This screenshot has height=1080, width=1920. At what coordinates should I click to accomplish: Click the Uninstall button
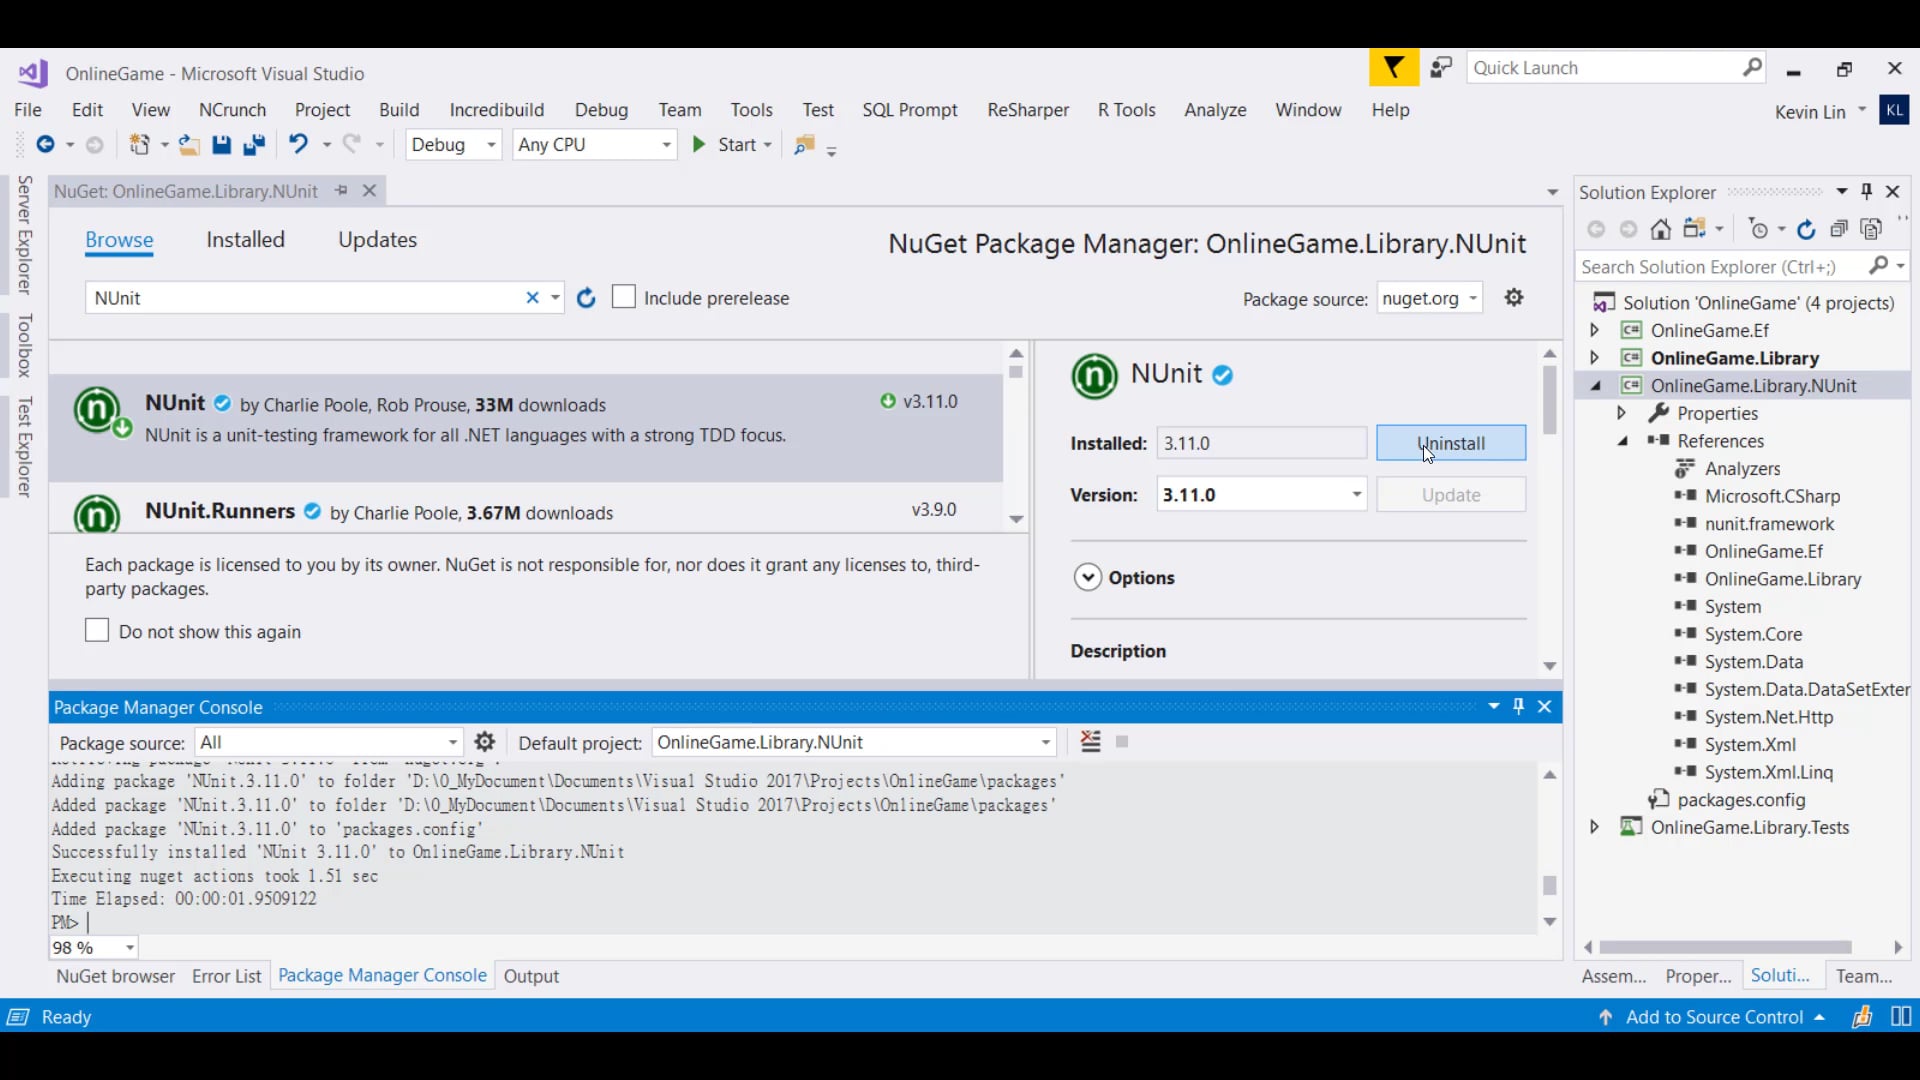pos(1450,443)
